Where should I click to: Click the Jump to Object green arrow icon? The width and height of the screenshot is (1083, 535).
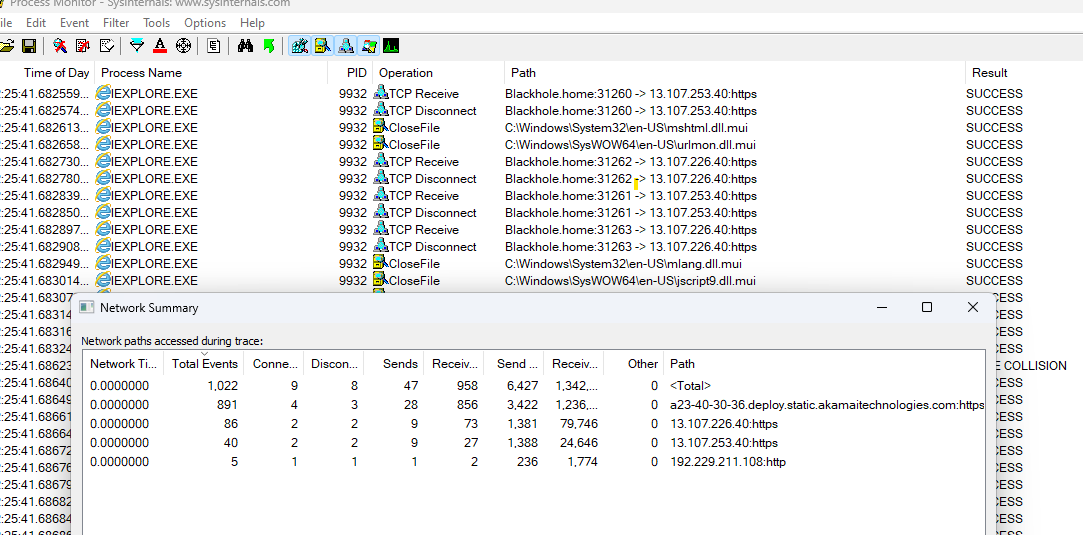pos(269,46)
